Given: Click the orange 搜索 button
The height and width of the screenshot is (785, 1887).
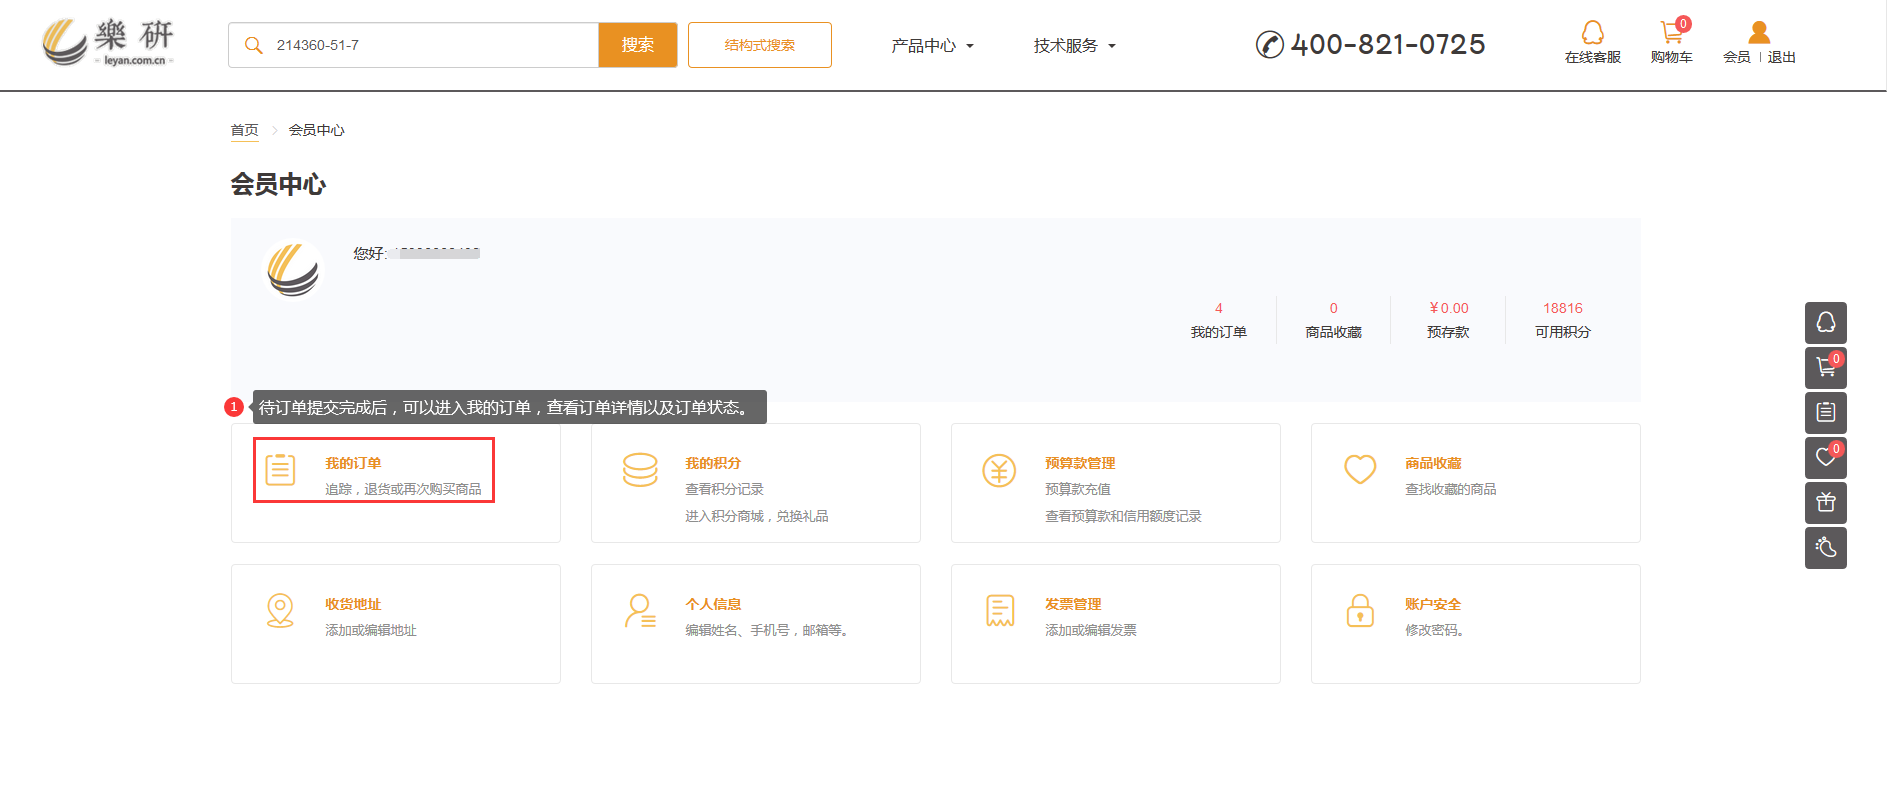Looking at the screenshot, I should point(637,45).
